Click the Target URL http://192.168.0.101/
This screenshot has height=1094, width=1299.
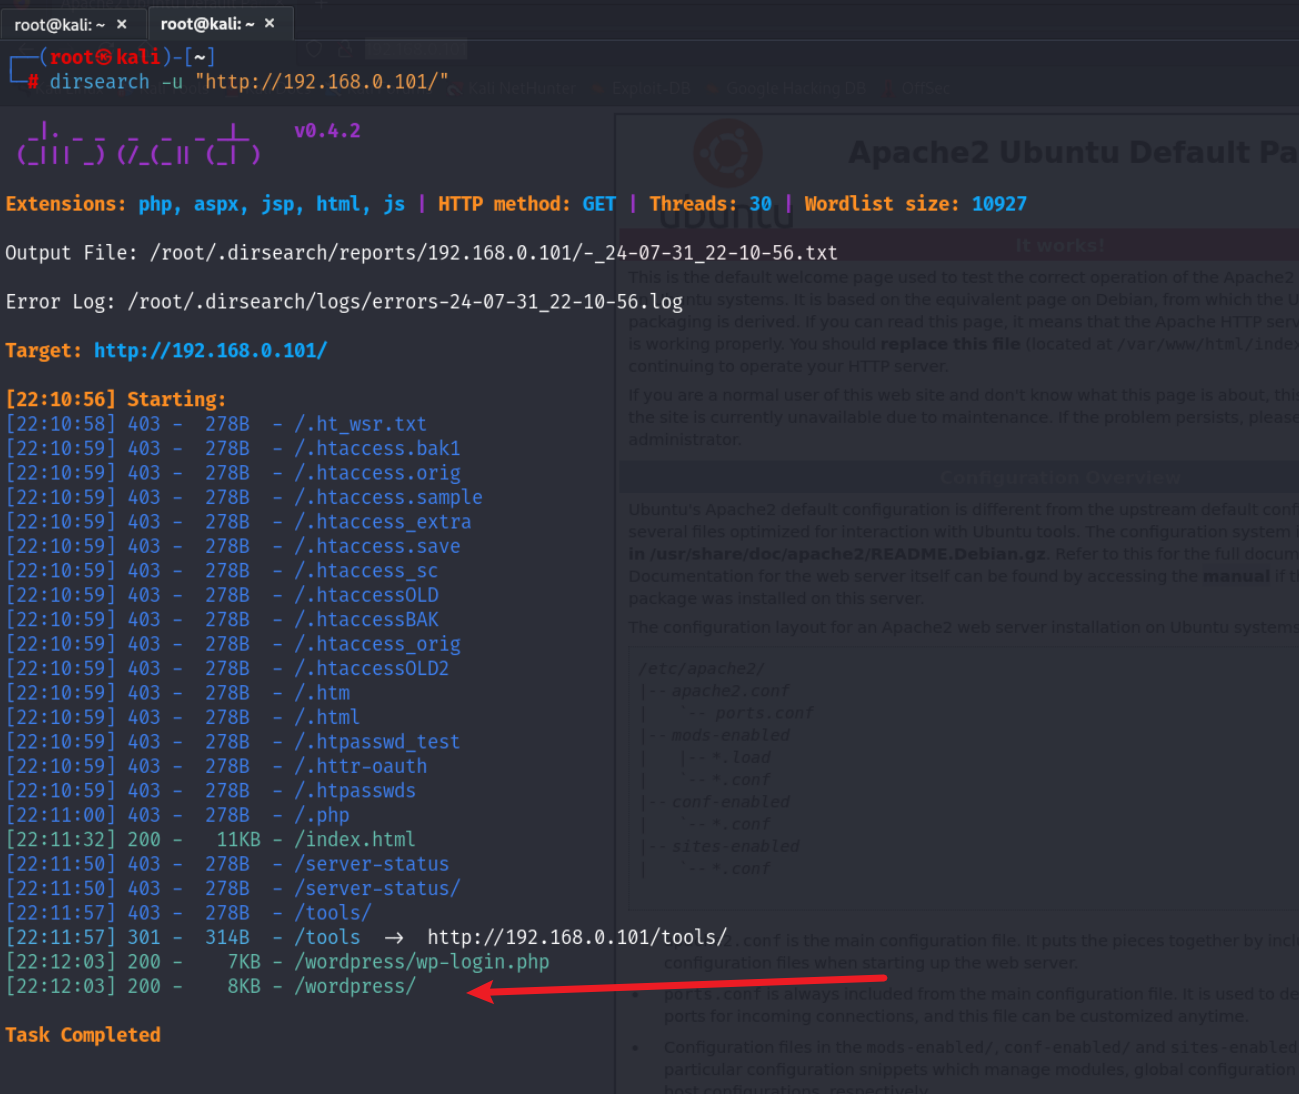[x=210, y=351]
